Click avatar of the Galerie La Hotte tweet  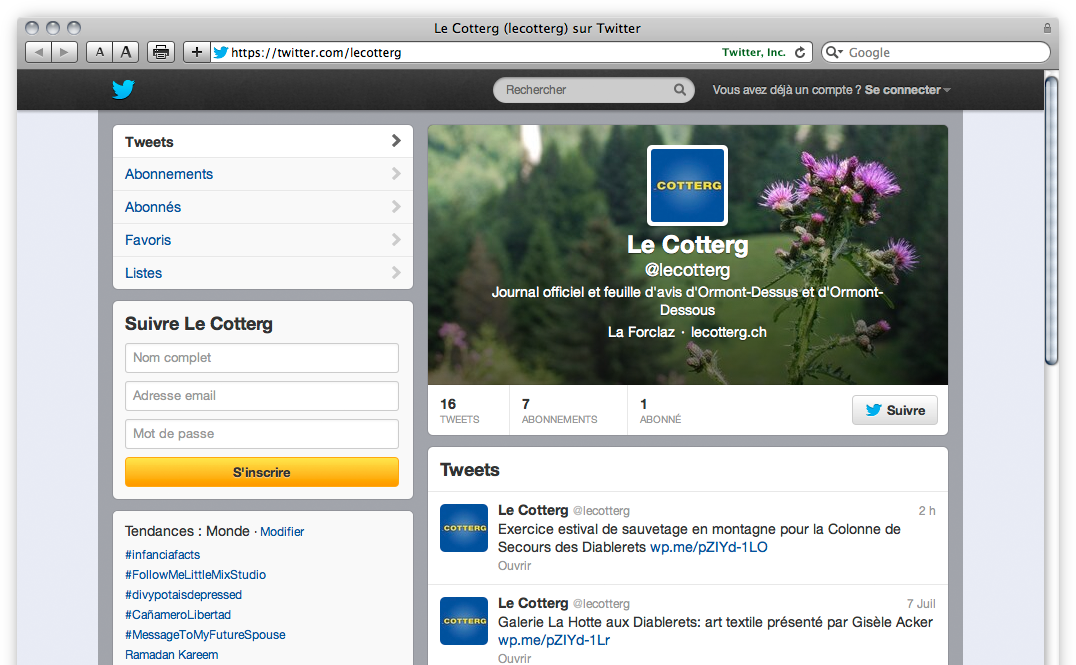(x=464, y=621)
